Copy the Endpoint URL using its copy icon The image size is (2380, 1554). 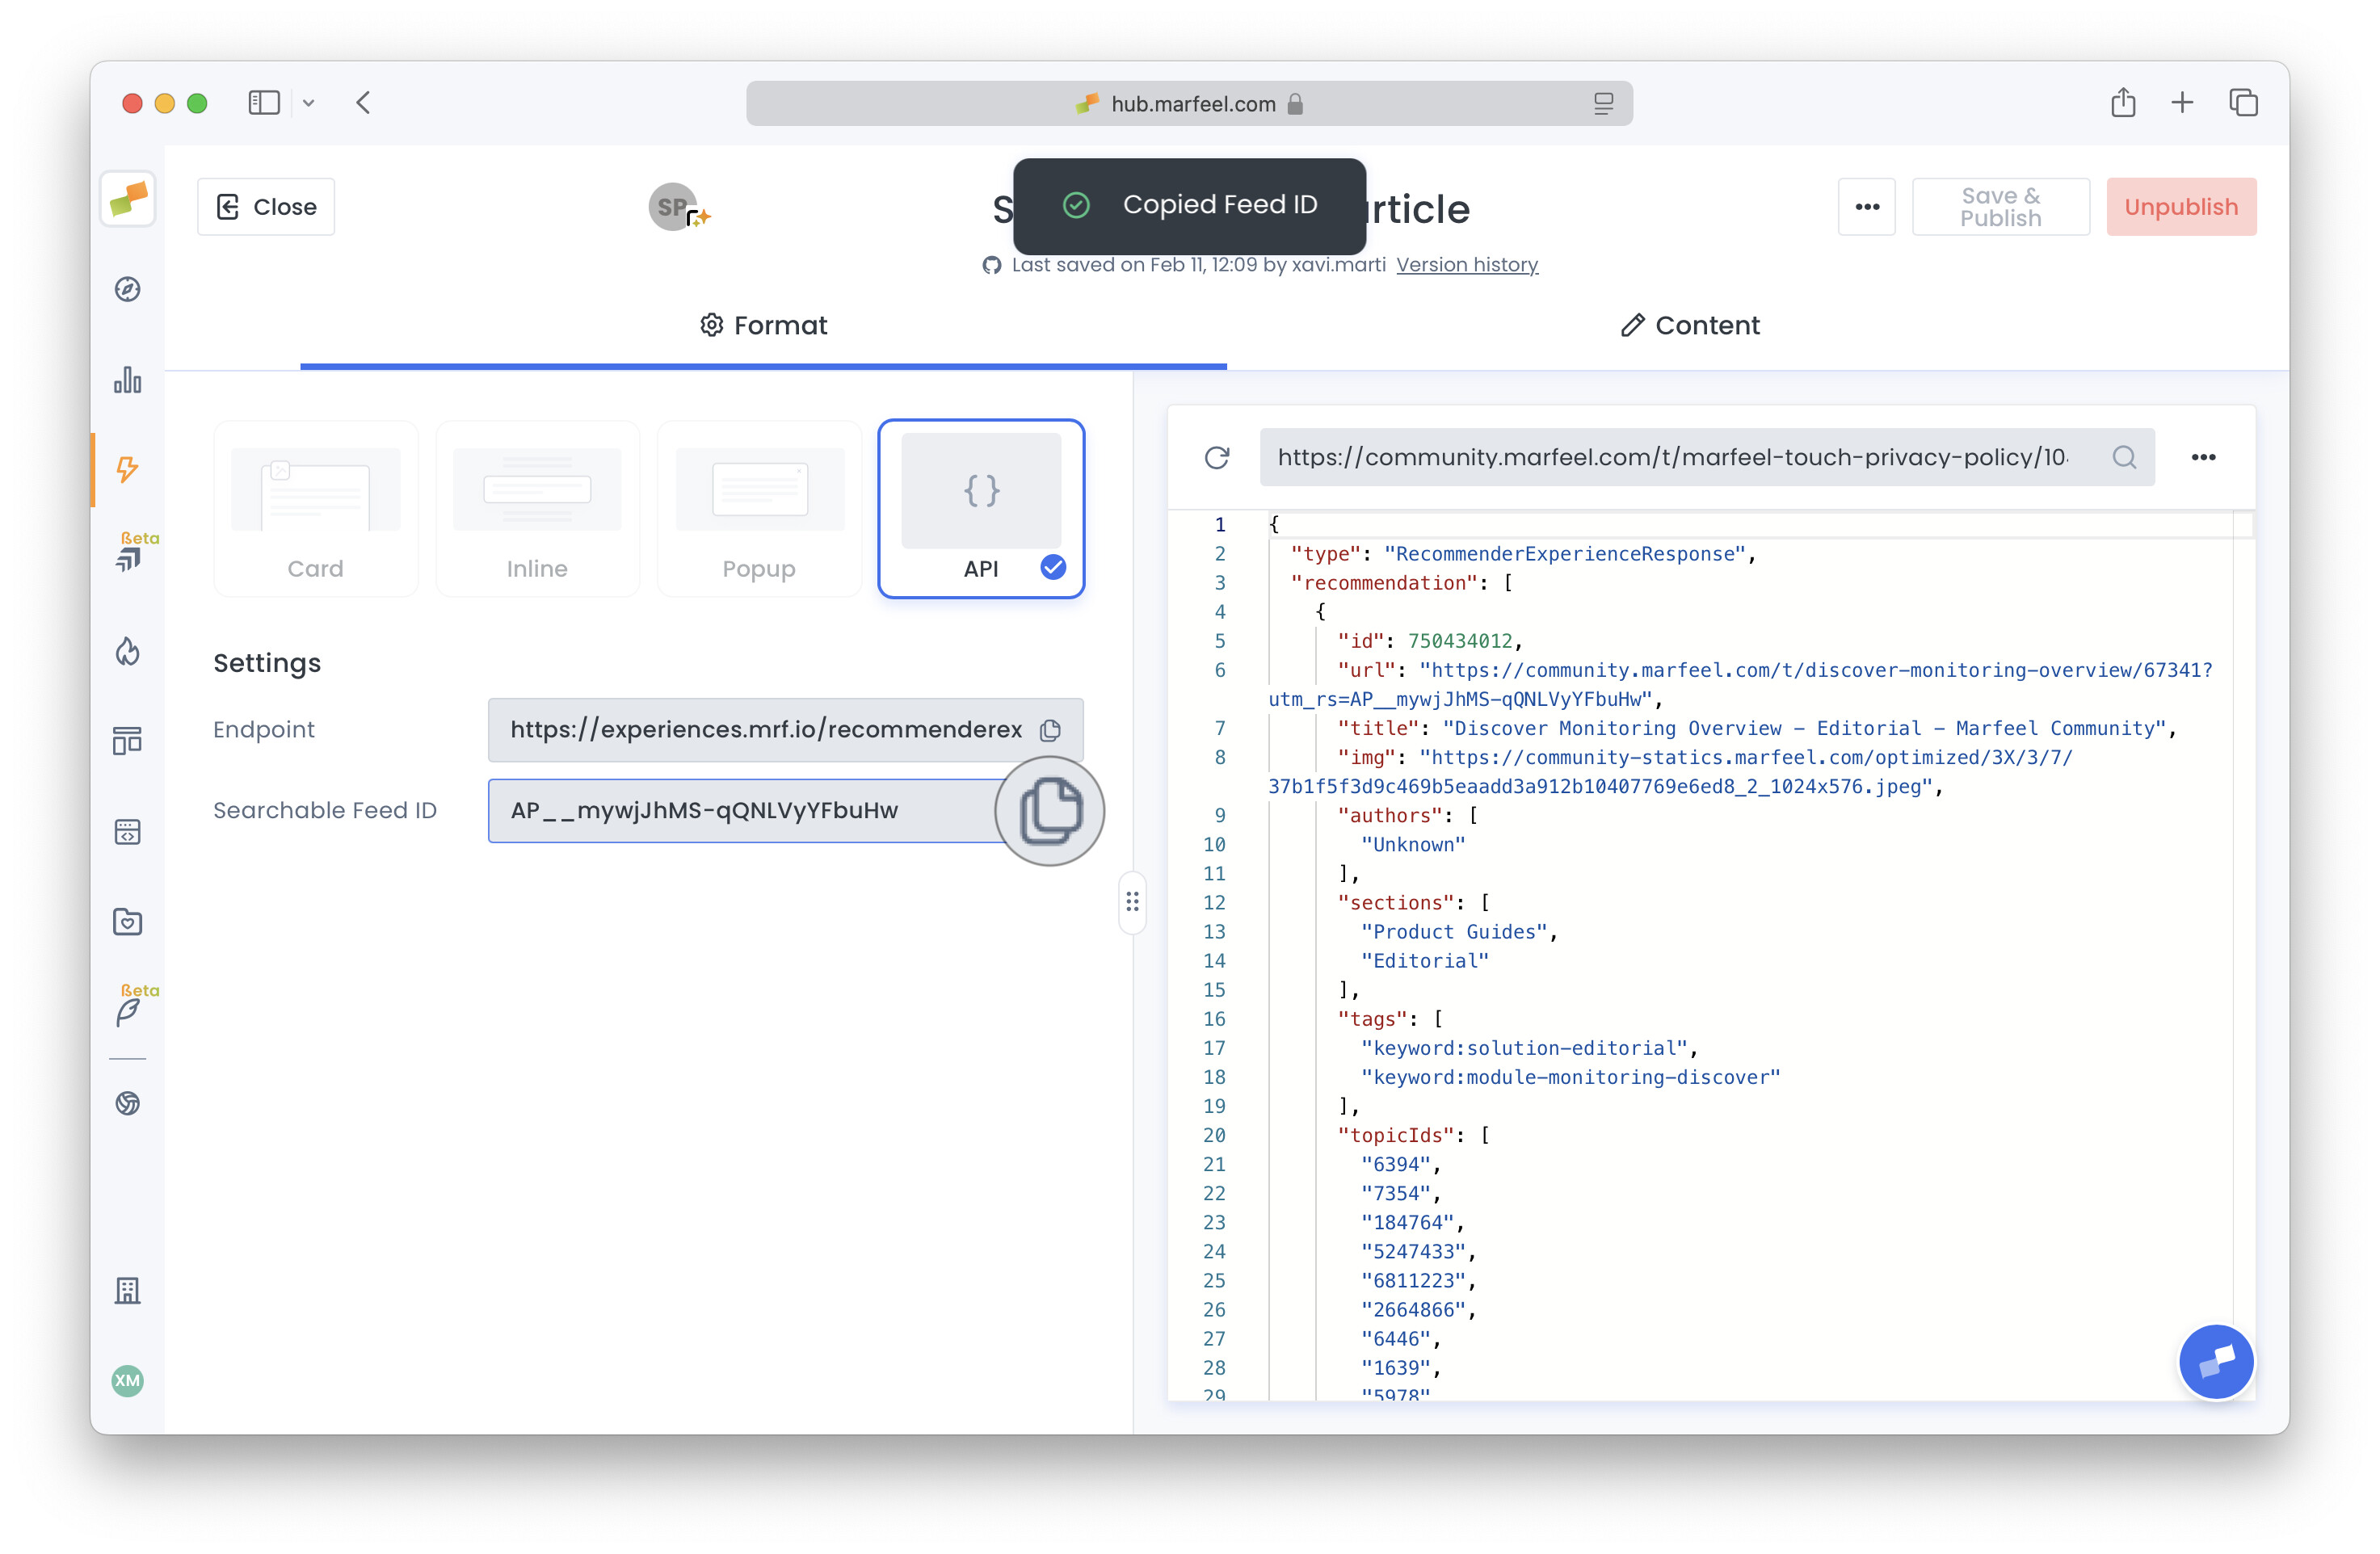click(1050, 730)
